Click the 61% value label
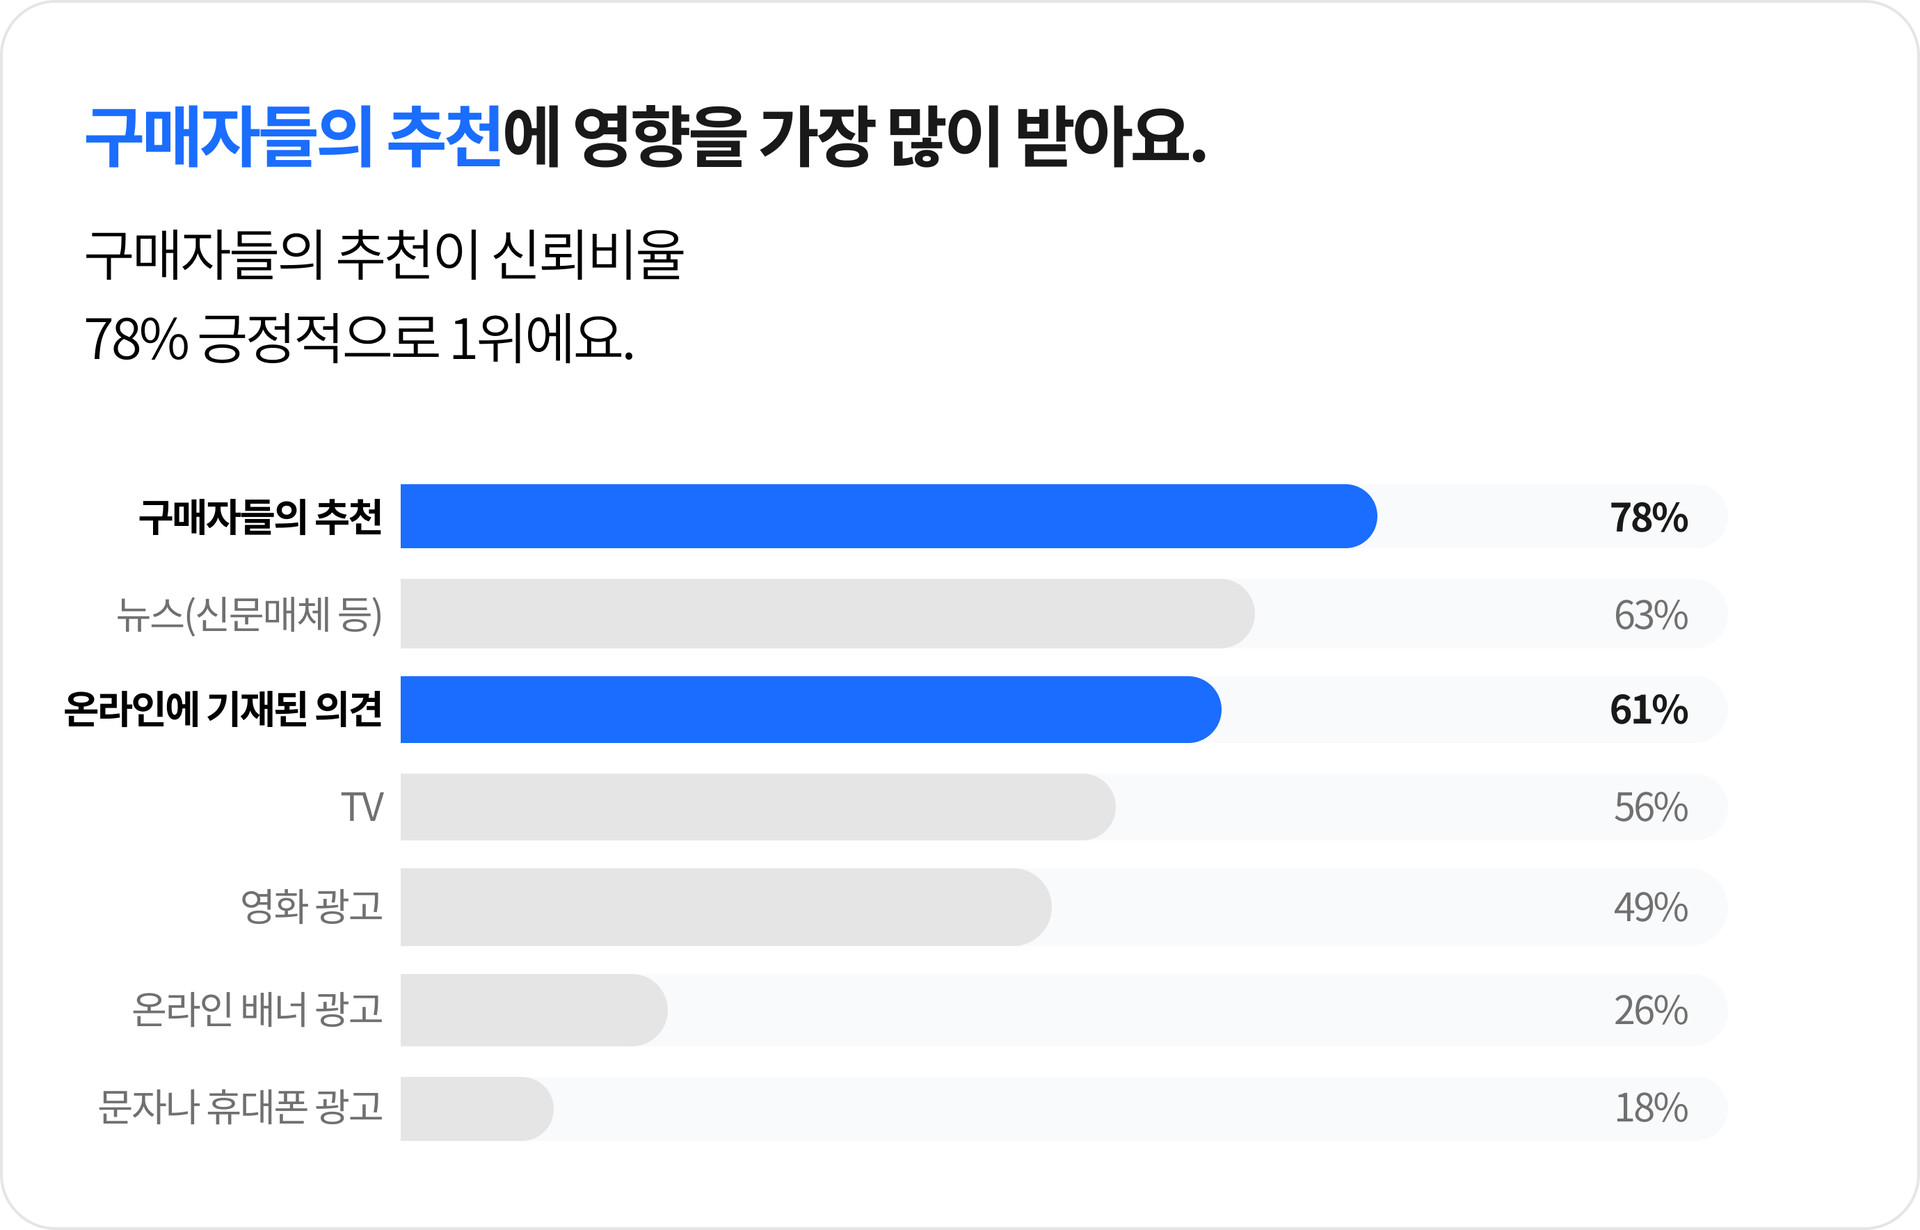 [1649, 710]
